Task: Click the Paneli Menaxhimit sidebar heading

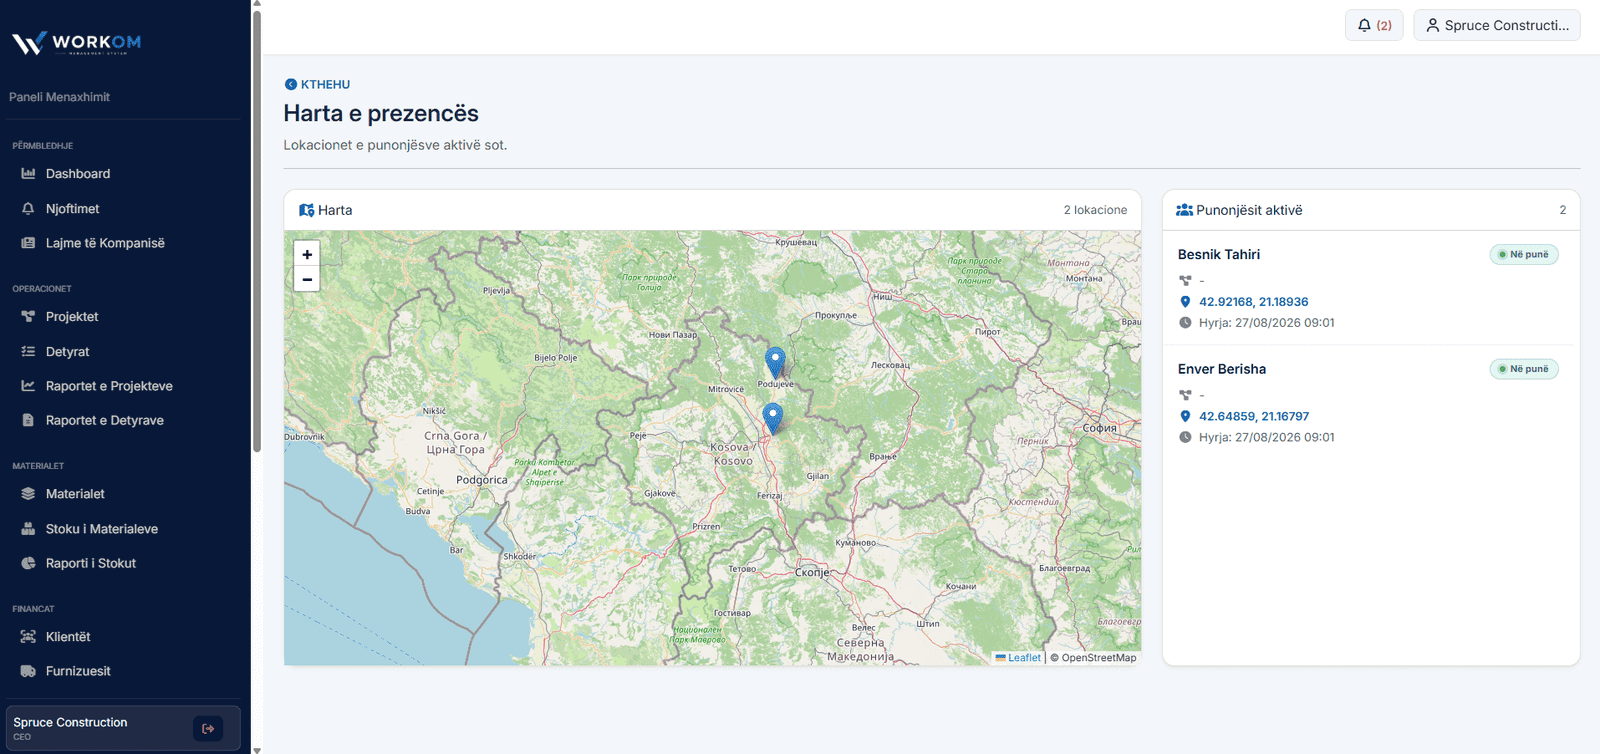Action: pyautogui.click(x=60, y=97)
